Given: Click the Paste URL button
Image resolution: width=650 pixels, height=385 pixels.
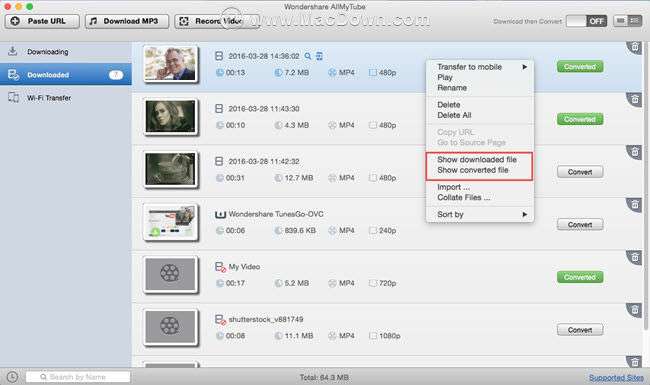Looking at the screenshot, I should coord(42,21).
